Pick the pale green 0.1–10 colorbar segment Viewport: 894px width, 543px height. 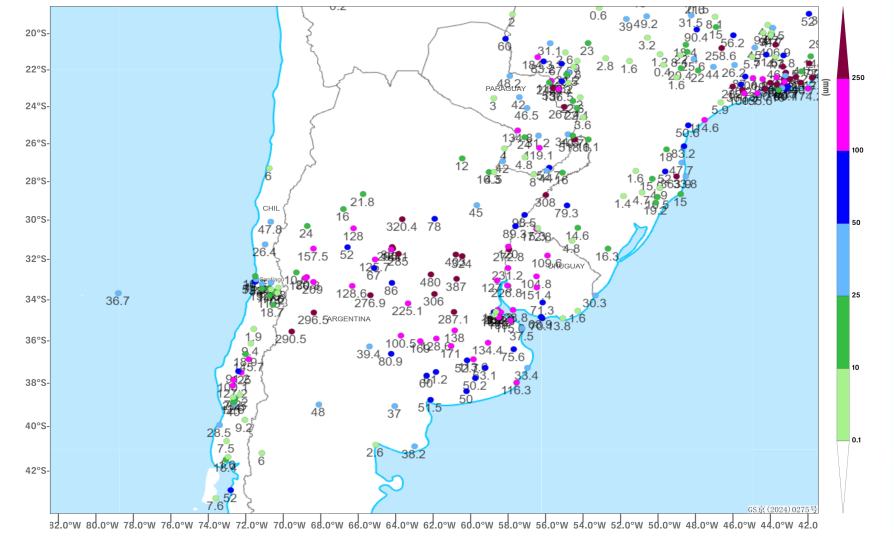(843, 404)
